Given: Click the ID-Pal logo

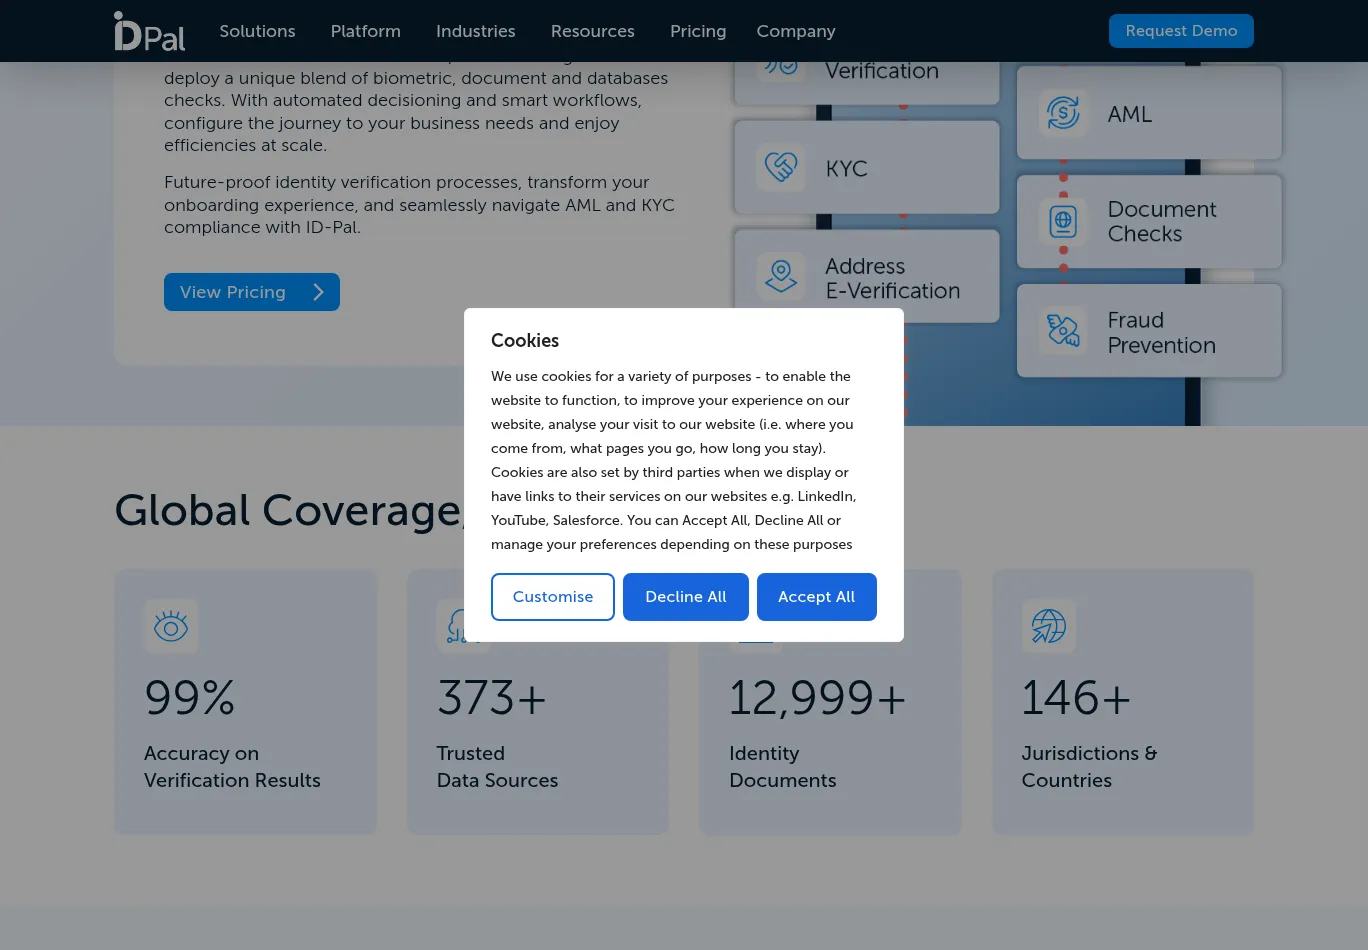Looking at the screenshot, I should 149,31.
